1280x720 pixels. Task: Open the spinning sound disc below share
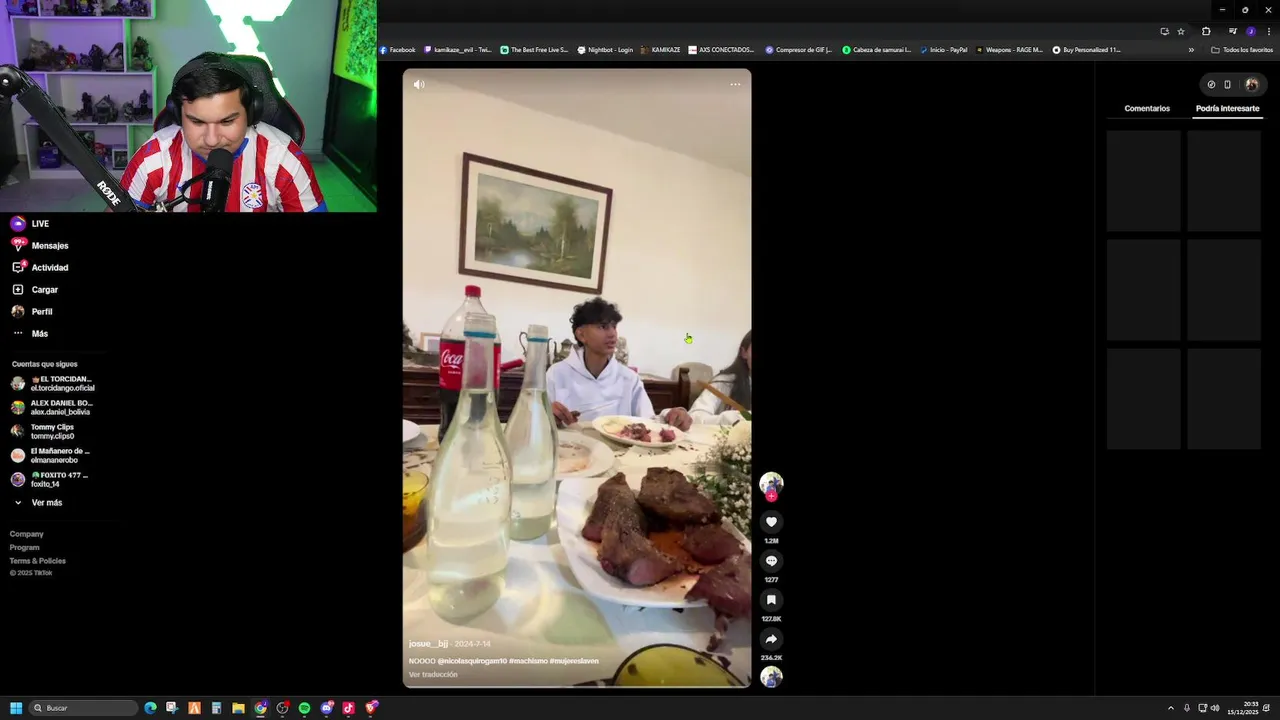coord(771,677)
